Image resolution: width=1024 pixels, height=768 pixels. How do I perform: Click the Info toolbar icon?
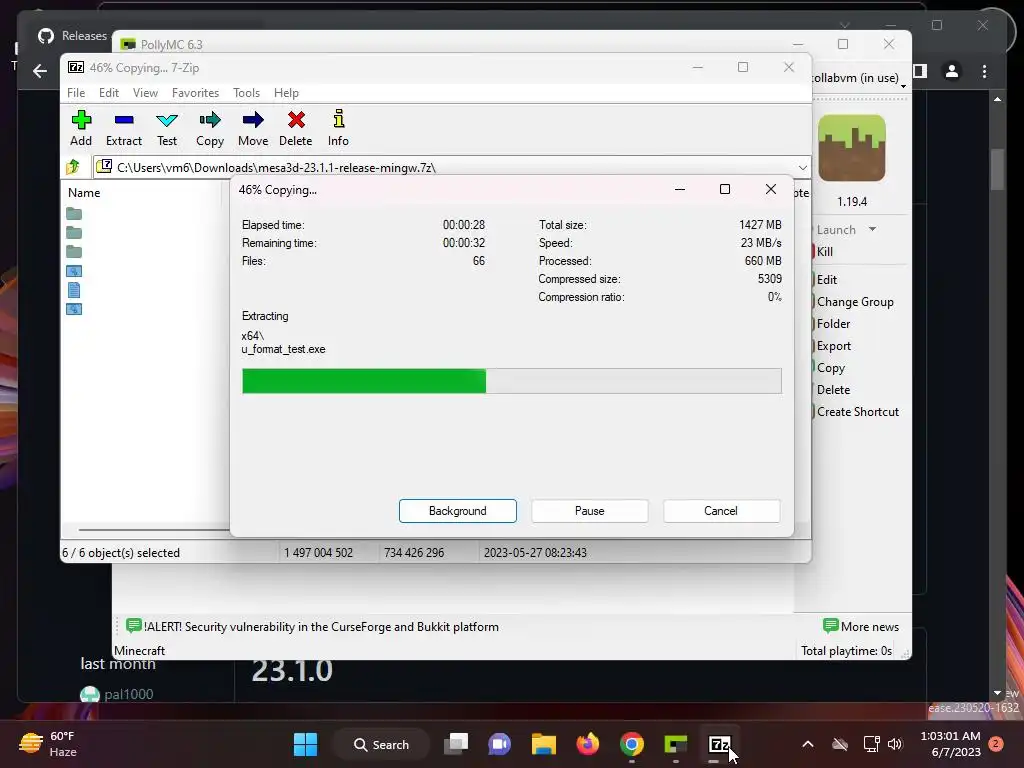pos(338,128)
